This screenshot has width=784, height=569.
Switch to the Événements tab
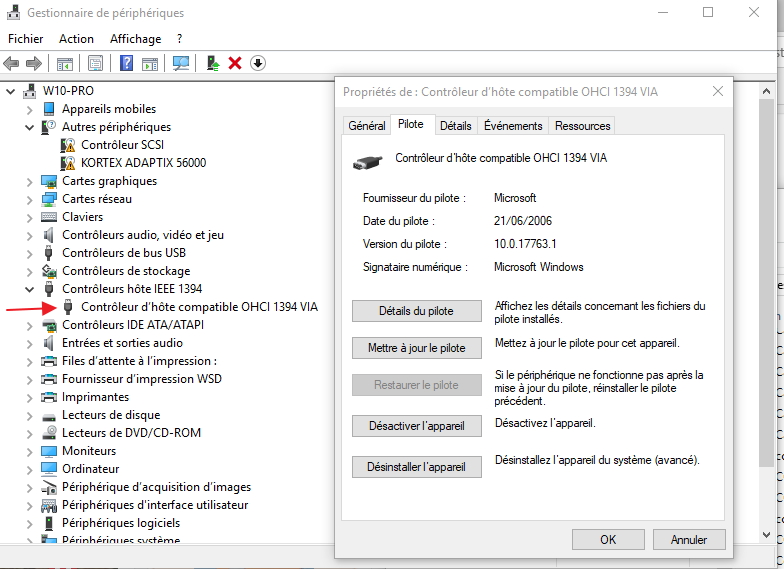(x=513, y=126)
